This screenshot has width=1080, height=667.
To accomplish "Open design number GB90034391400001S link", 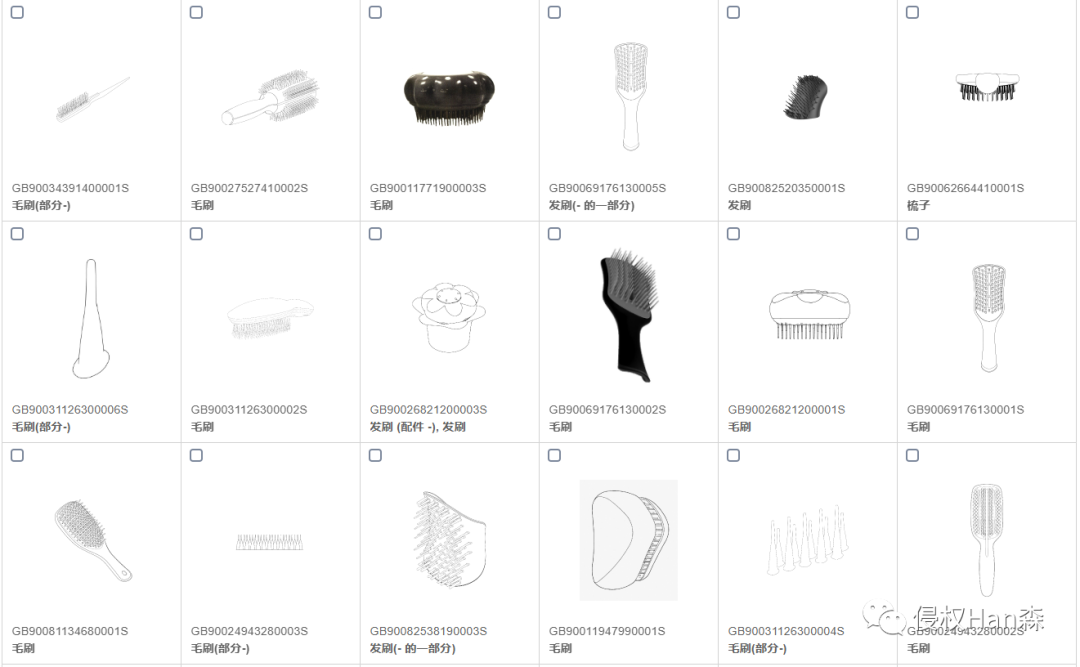I will pyautogui.click(x=70, y=188).
